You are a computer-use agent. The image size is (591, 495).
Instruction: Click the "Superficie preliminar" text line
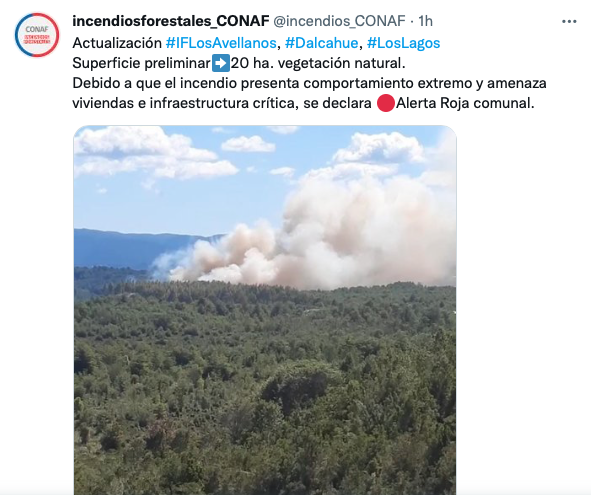239,63
